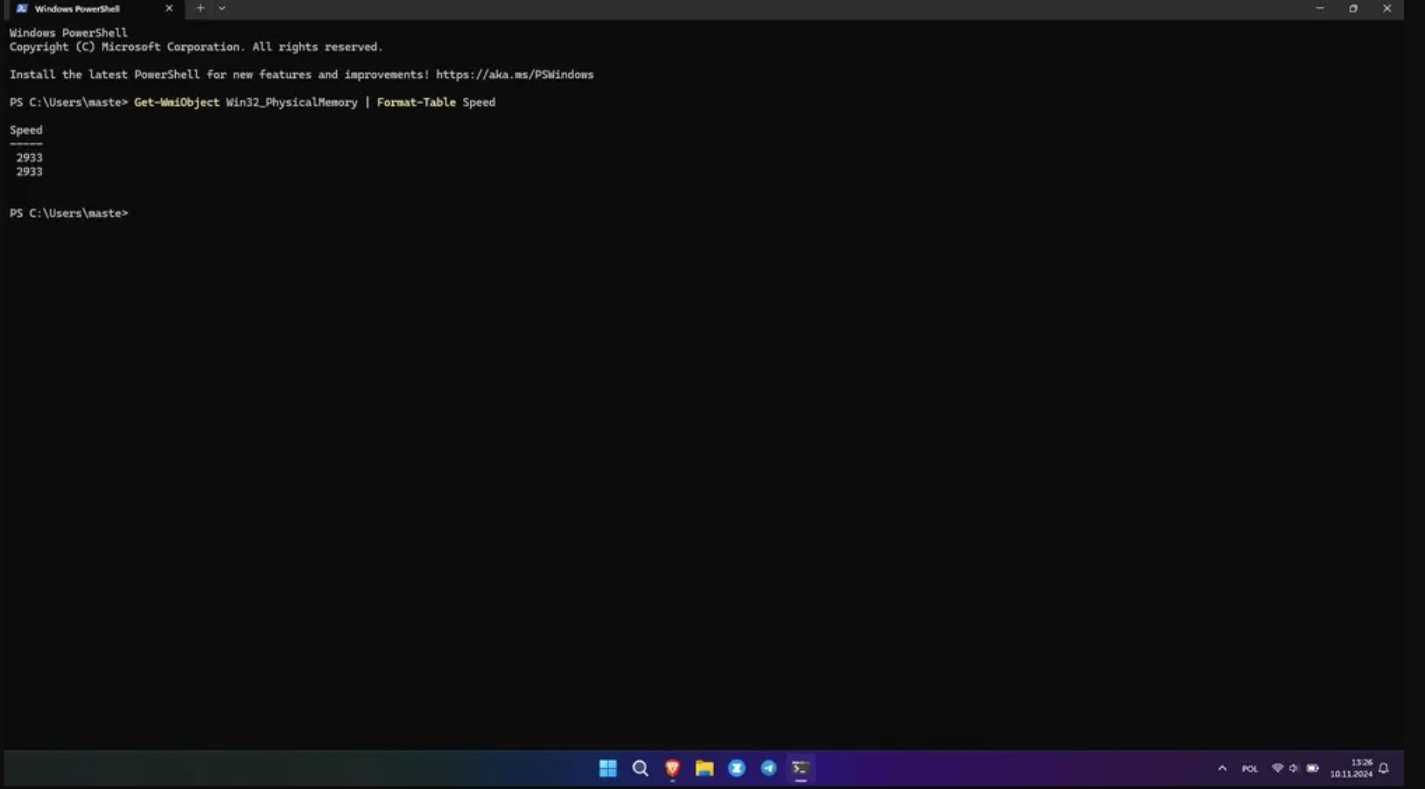1425x789 pixels.
Task: Open the blue Z app in taskbar
Action: coord(737,768)
